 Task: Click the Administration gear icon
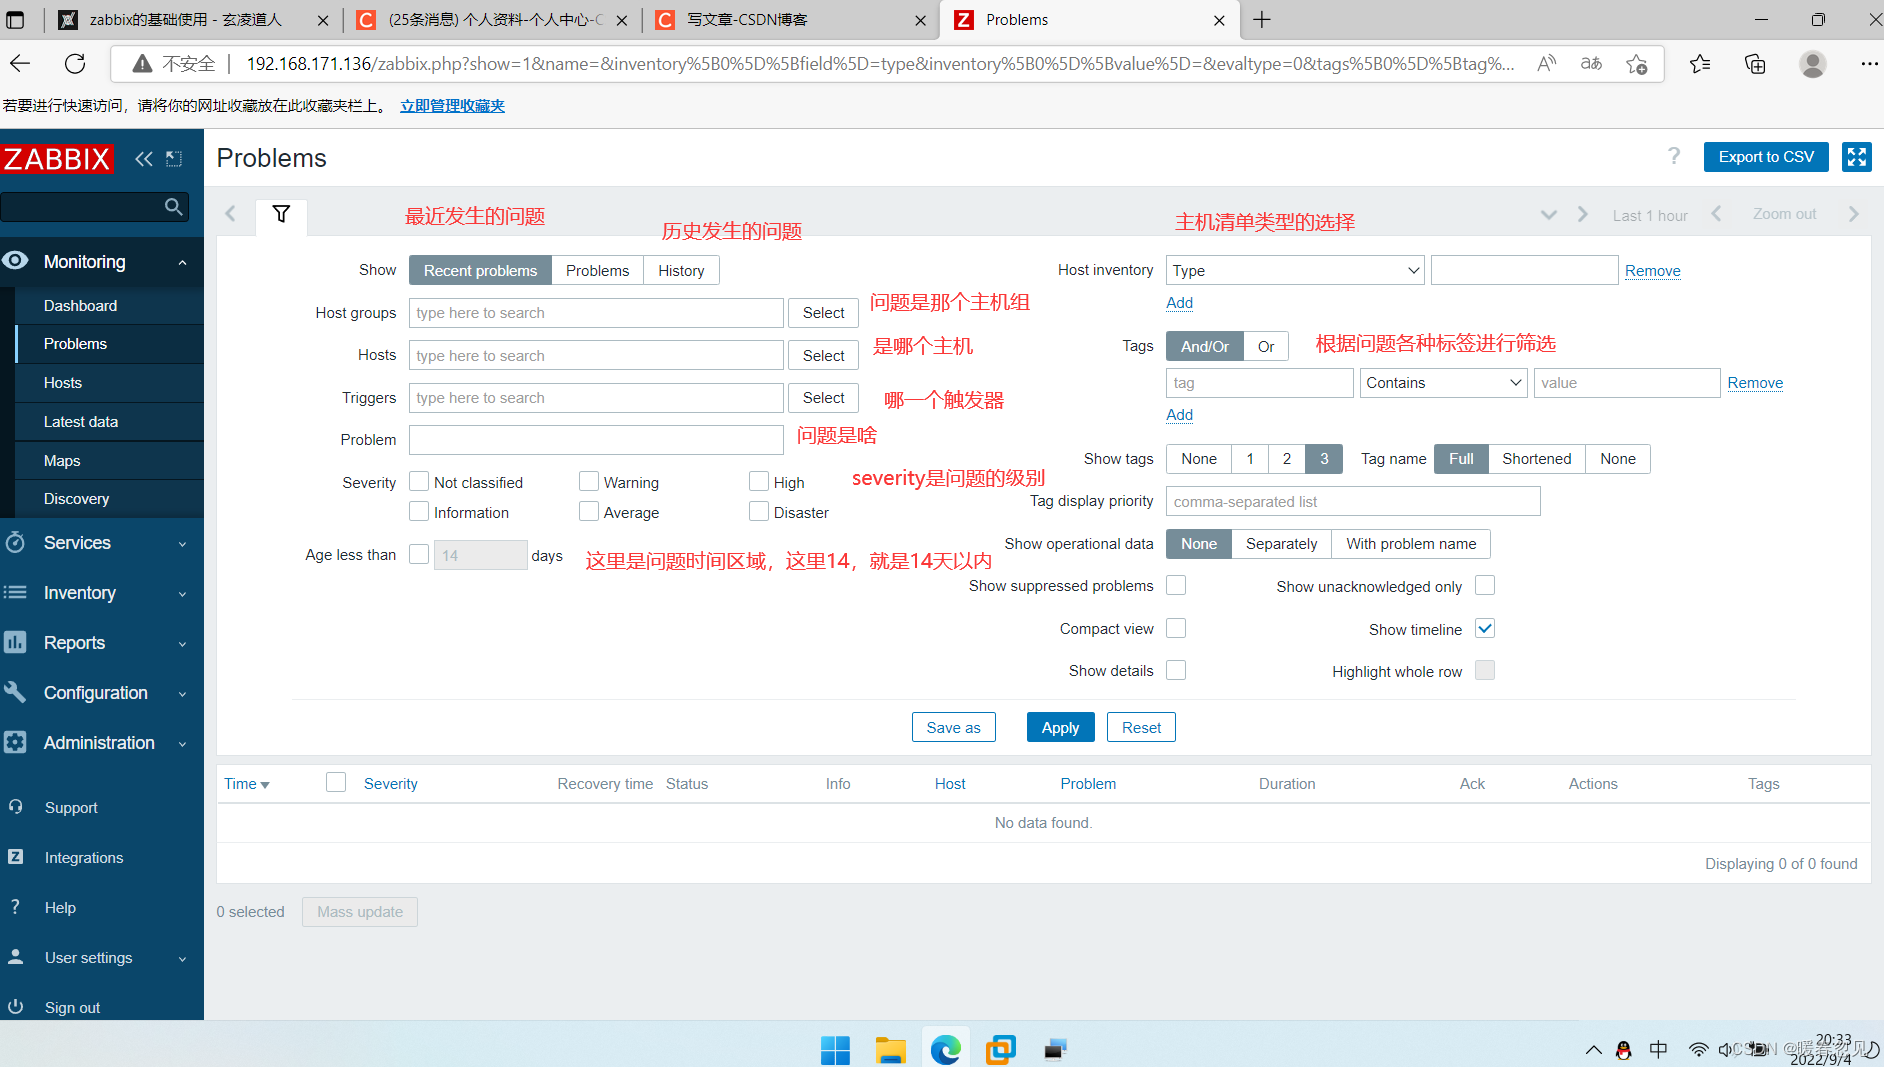click(15, 743)
